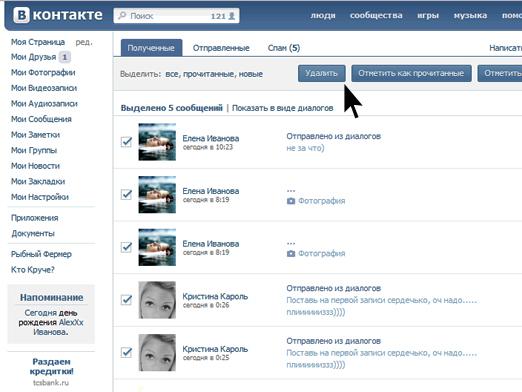Open AlexXx Иванова birthday reminder link

click(x=57, y=327)
